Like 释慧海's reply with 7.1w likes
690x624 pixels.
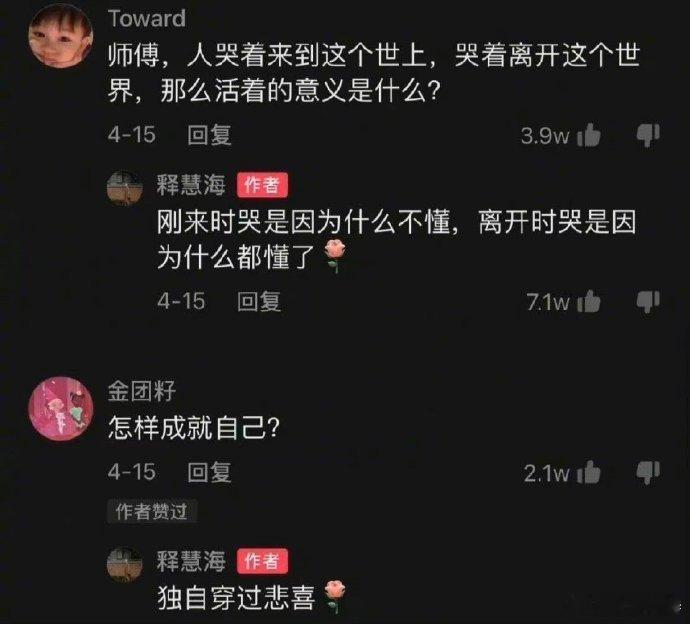click(589, 302)
